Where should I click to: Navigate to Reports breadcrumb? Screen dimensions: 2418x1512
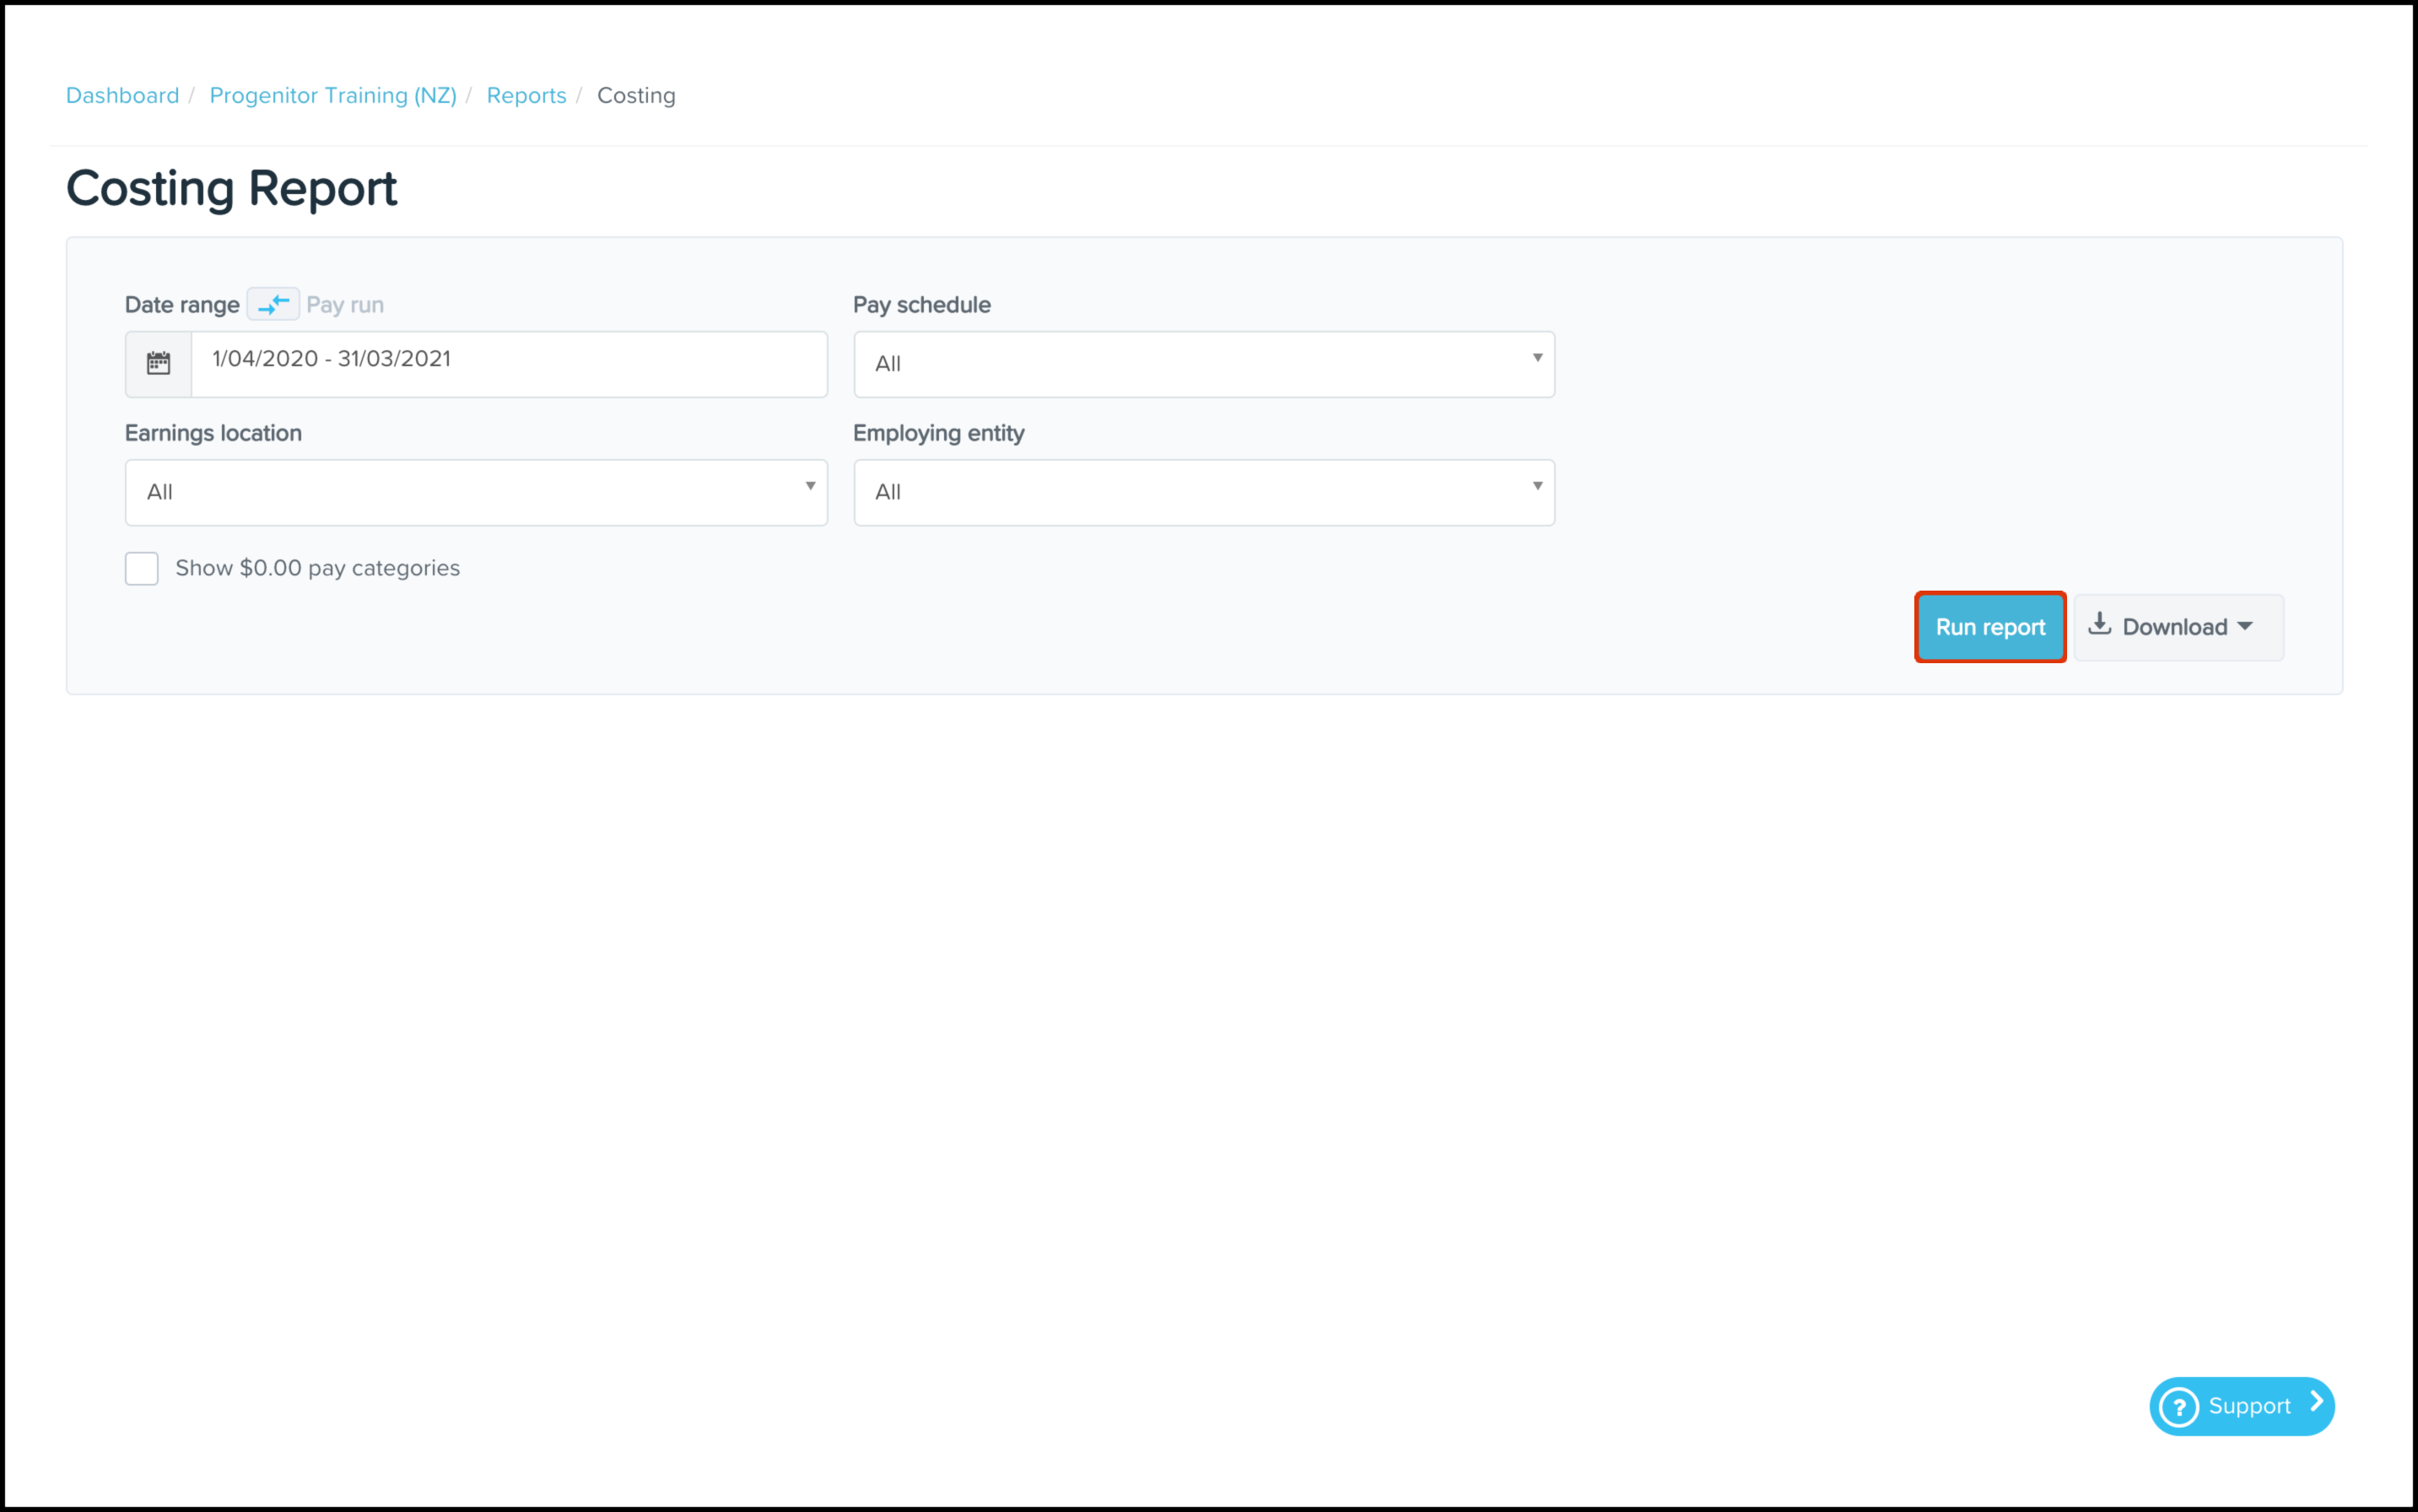[x=526, y=95]
